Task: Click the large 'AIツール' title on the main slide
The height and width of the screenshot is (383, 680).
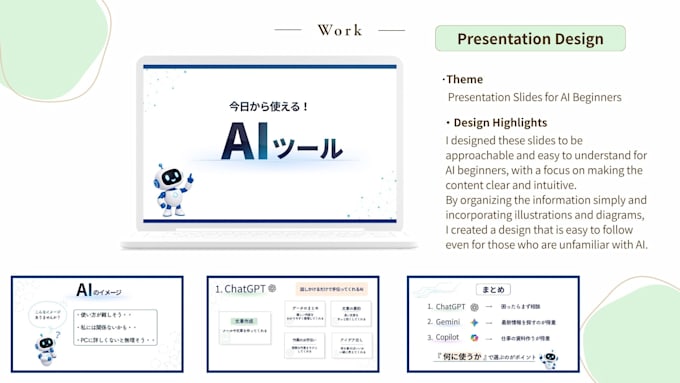Action: (282, 141)
